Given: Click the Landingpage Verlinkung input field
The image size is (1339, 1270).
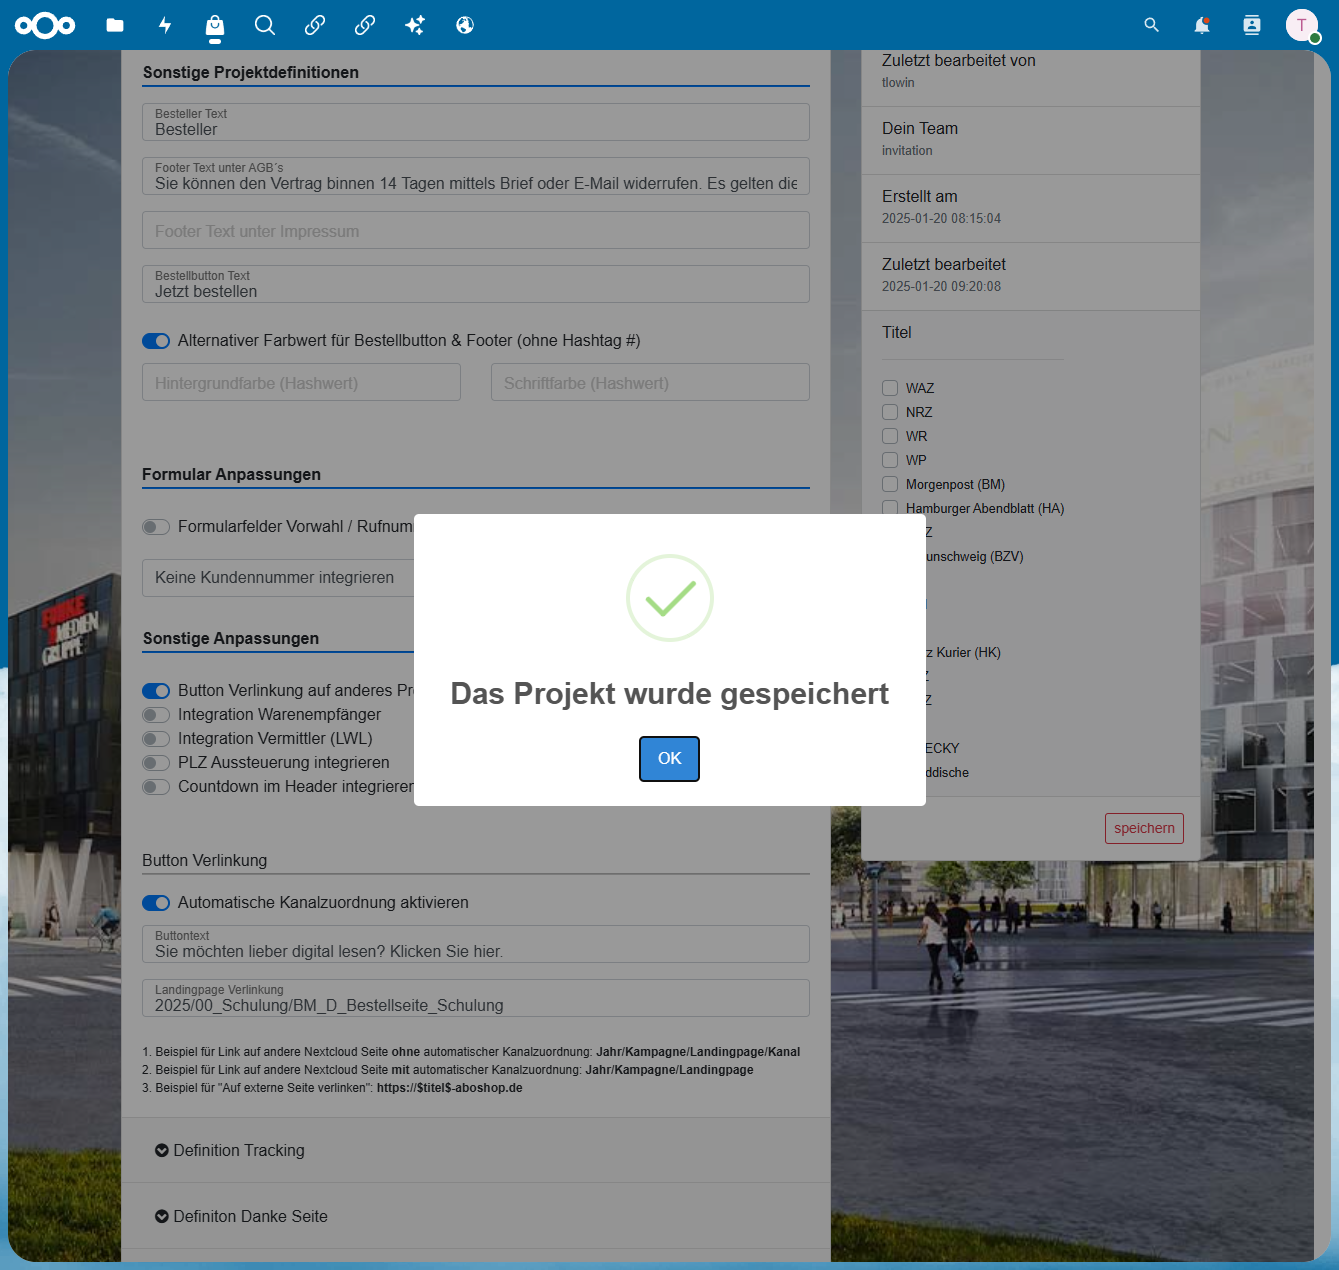Looking at the screenshot, I should pyautogui.click(x=476, y=998).
